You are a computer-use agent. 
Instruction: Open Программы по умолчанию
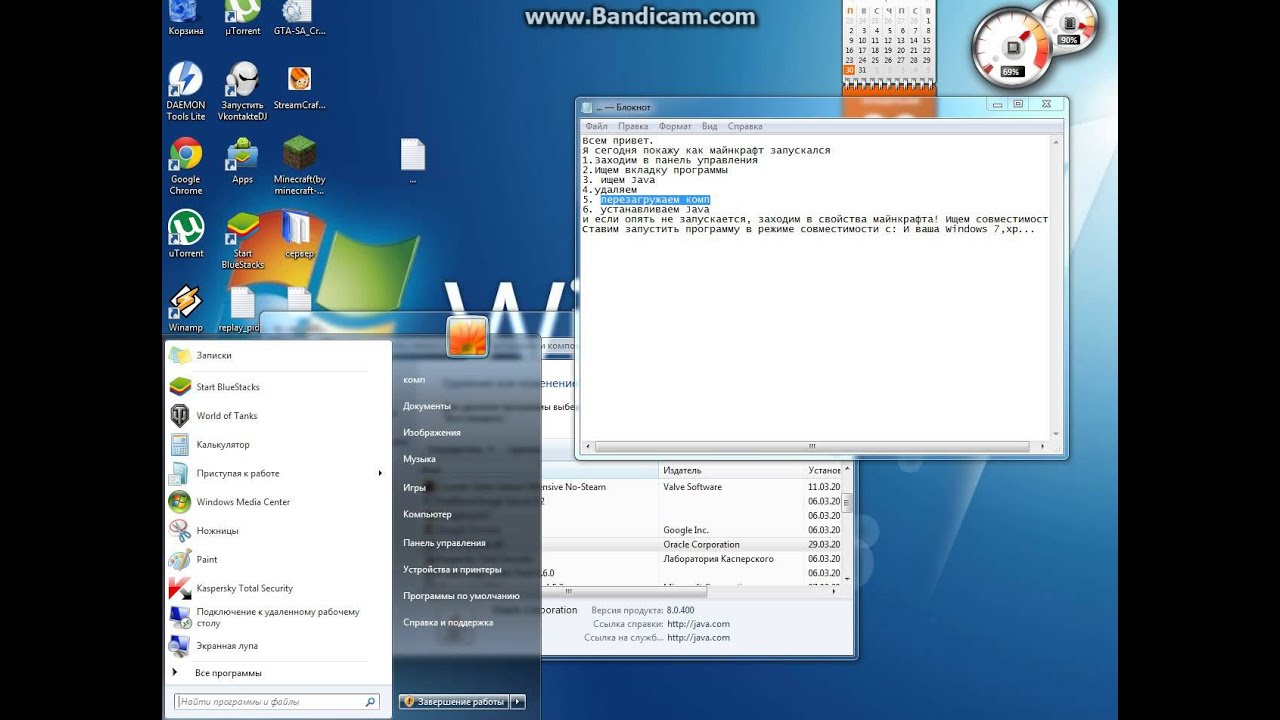[461, 596]
